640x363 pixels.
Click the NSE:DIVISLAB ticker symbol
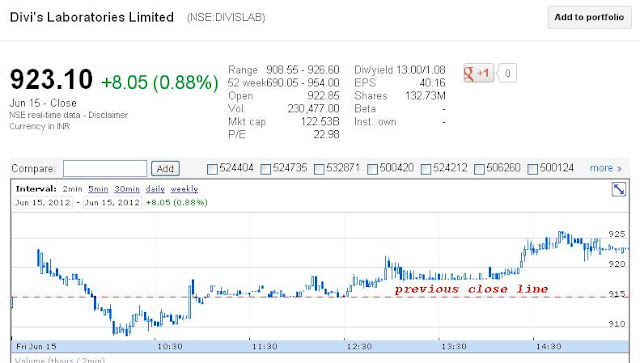point(226,18)
